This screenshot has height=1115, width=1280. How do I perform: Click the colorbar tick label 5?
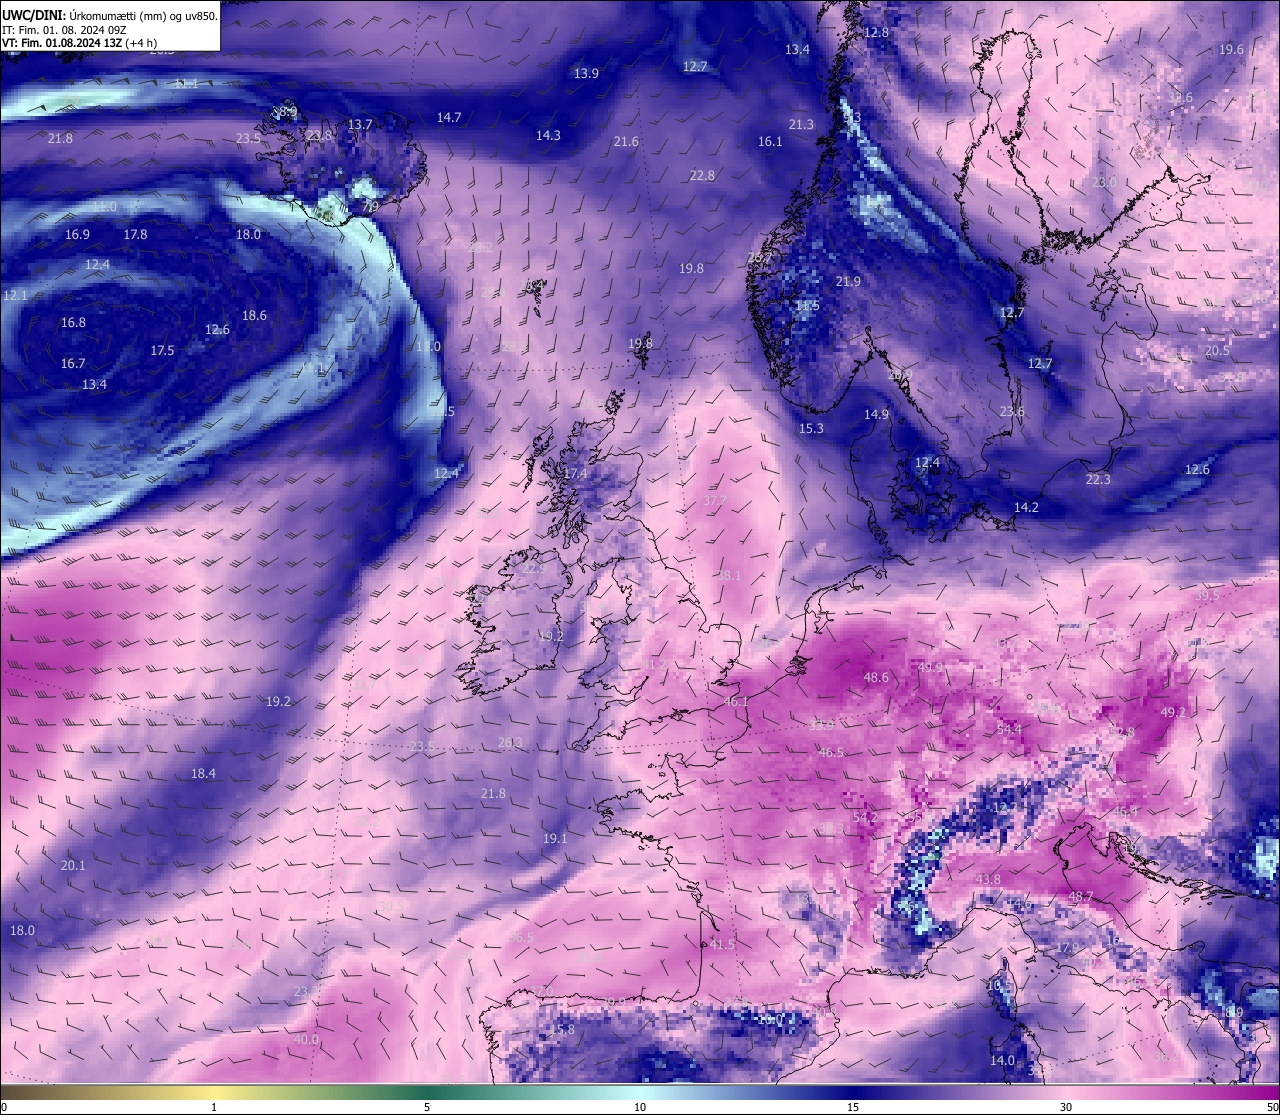click(x=427, y=1107)
